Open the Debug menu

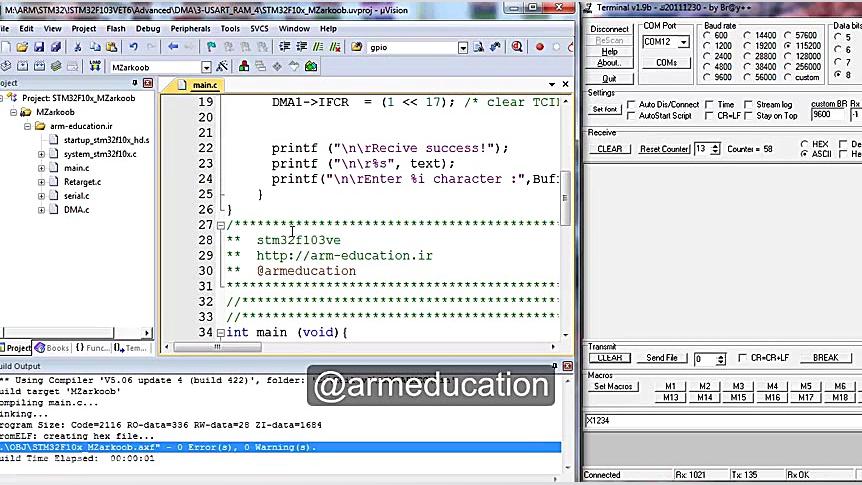148,29
